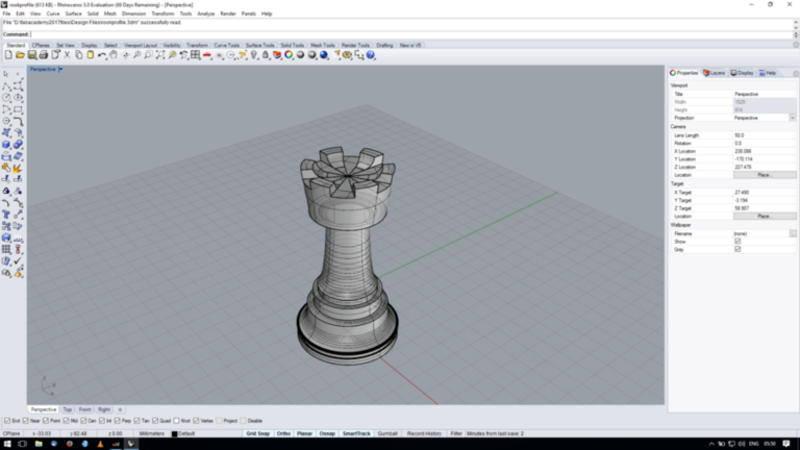Viewport: 800px width, 450px height.
Task: Click the Windows Start button
Action: pos(7,444)
